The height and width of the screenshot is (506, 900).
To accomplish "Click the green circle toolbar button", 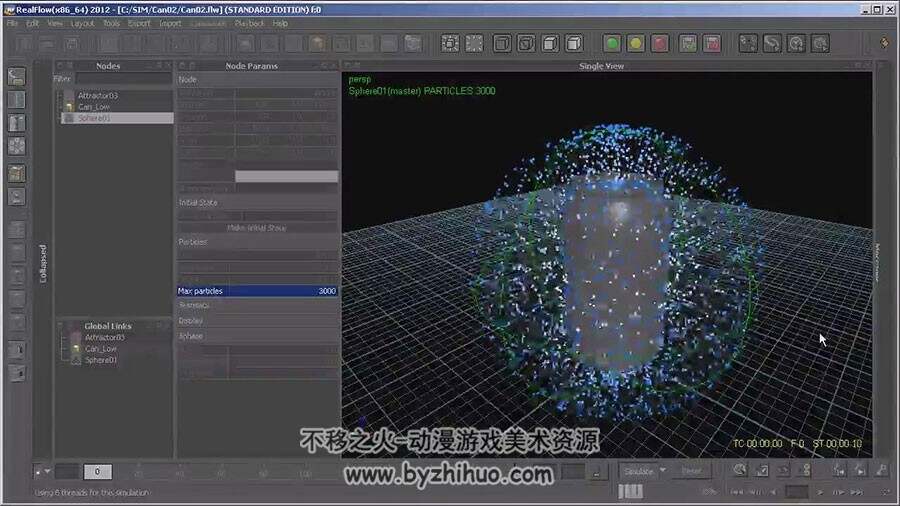I will pyautogui.click(x=612, y=44).
